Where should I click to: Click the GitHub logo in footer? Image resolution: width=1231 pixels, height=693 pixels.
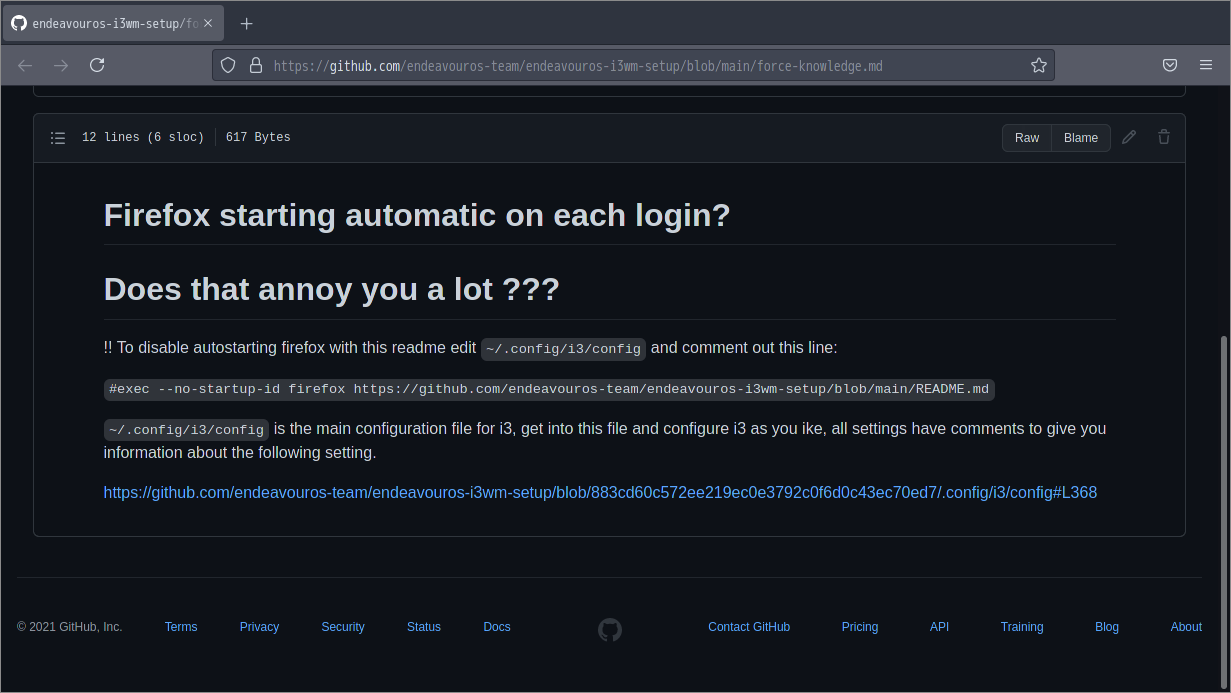pyautogui.click(x=610, y=630)
